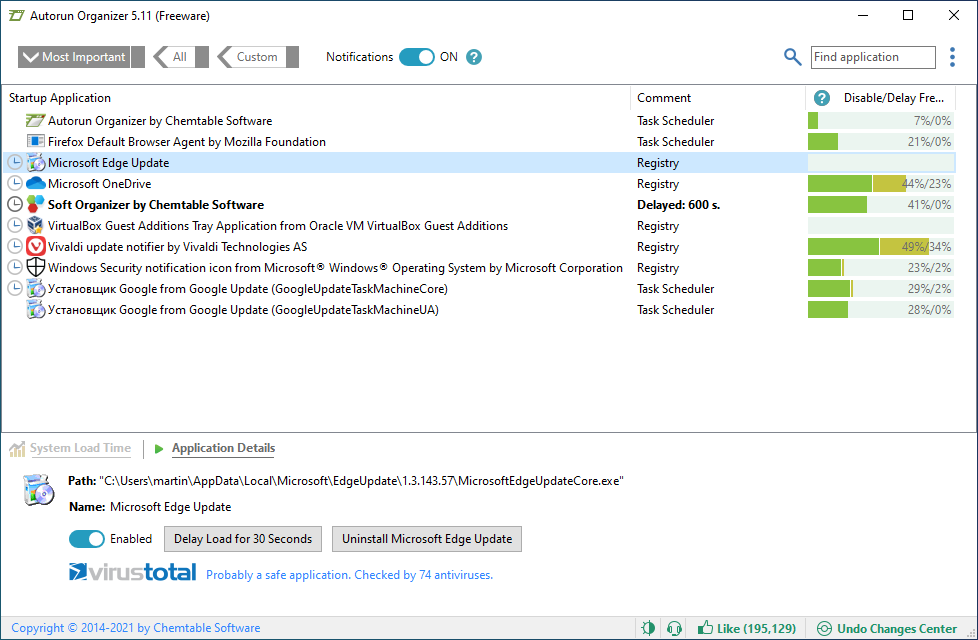Click the OneDrive cloud icon
The height and width of the screenshot is (640, 978).
pos(36,183)
